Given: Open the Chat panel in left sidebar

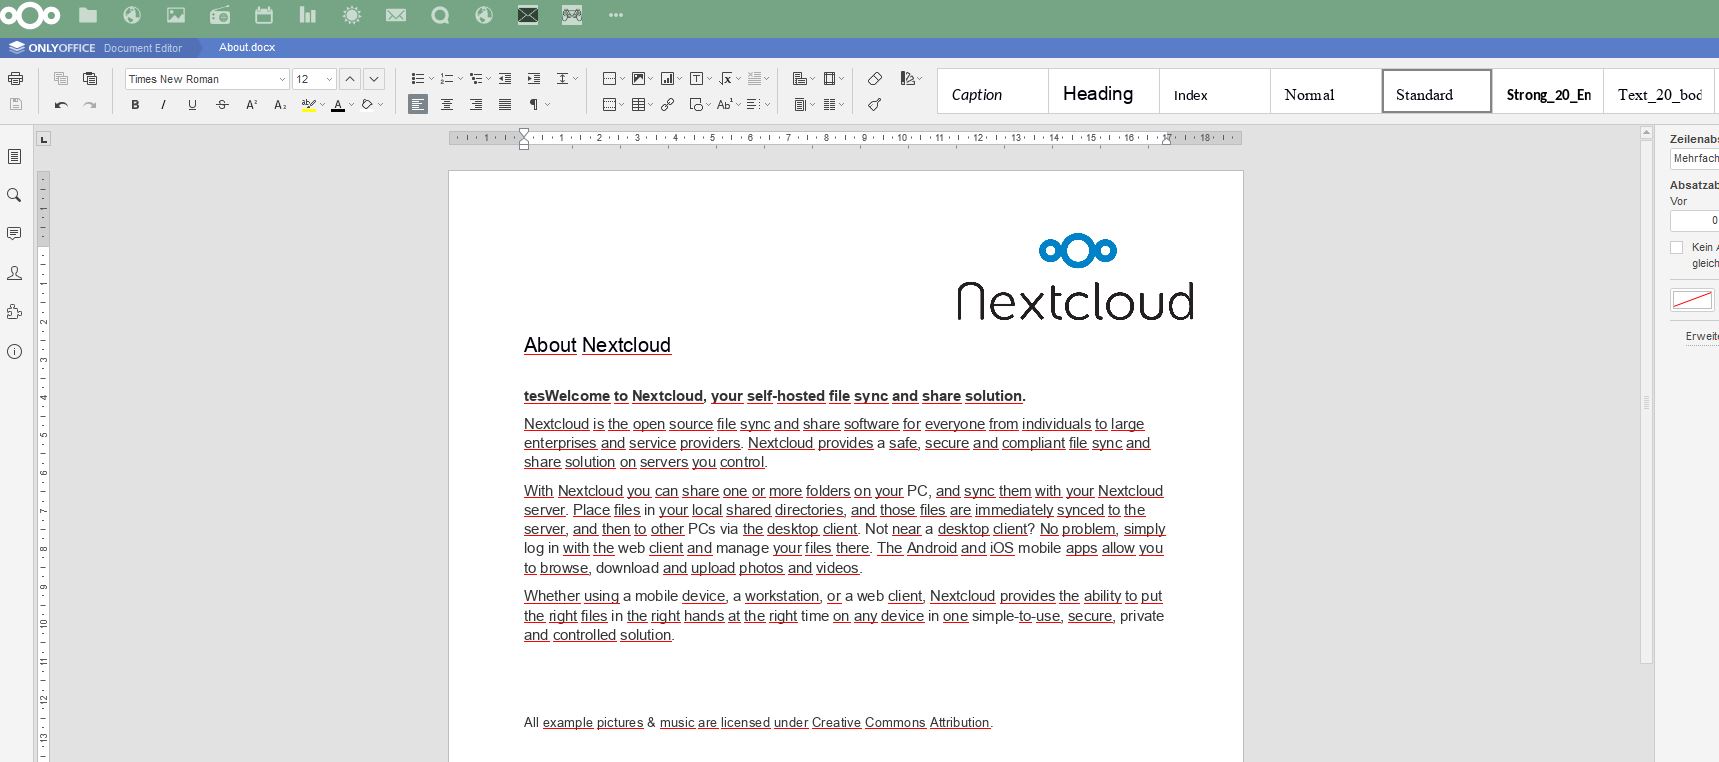Looking at the screenshot, I should 14,273.
